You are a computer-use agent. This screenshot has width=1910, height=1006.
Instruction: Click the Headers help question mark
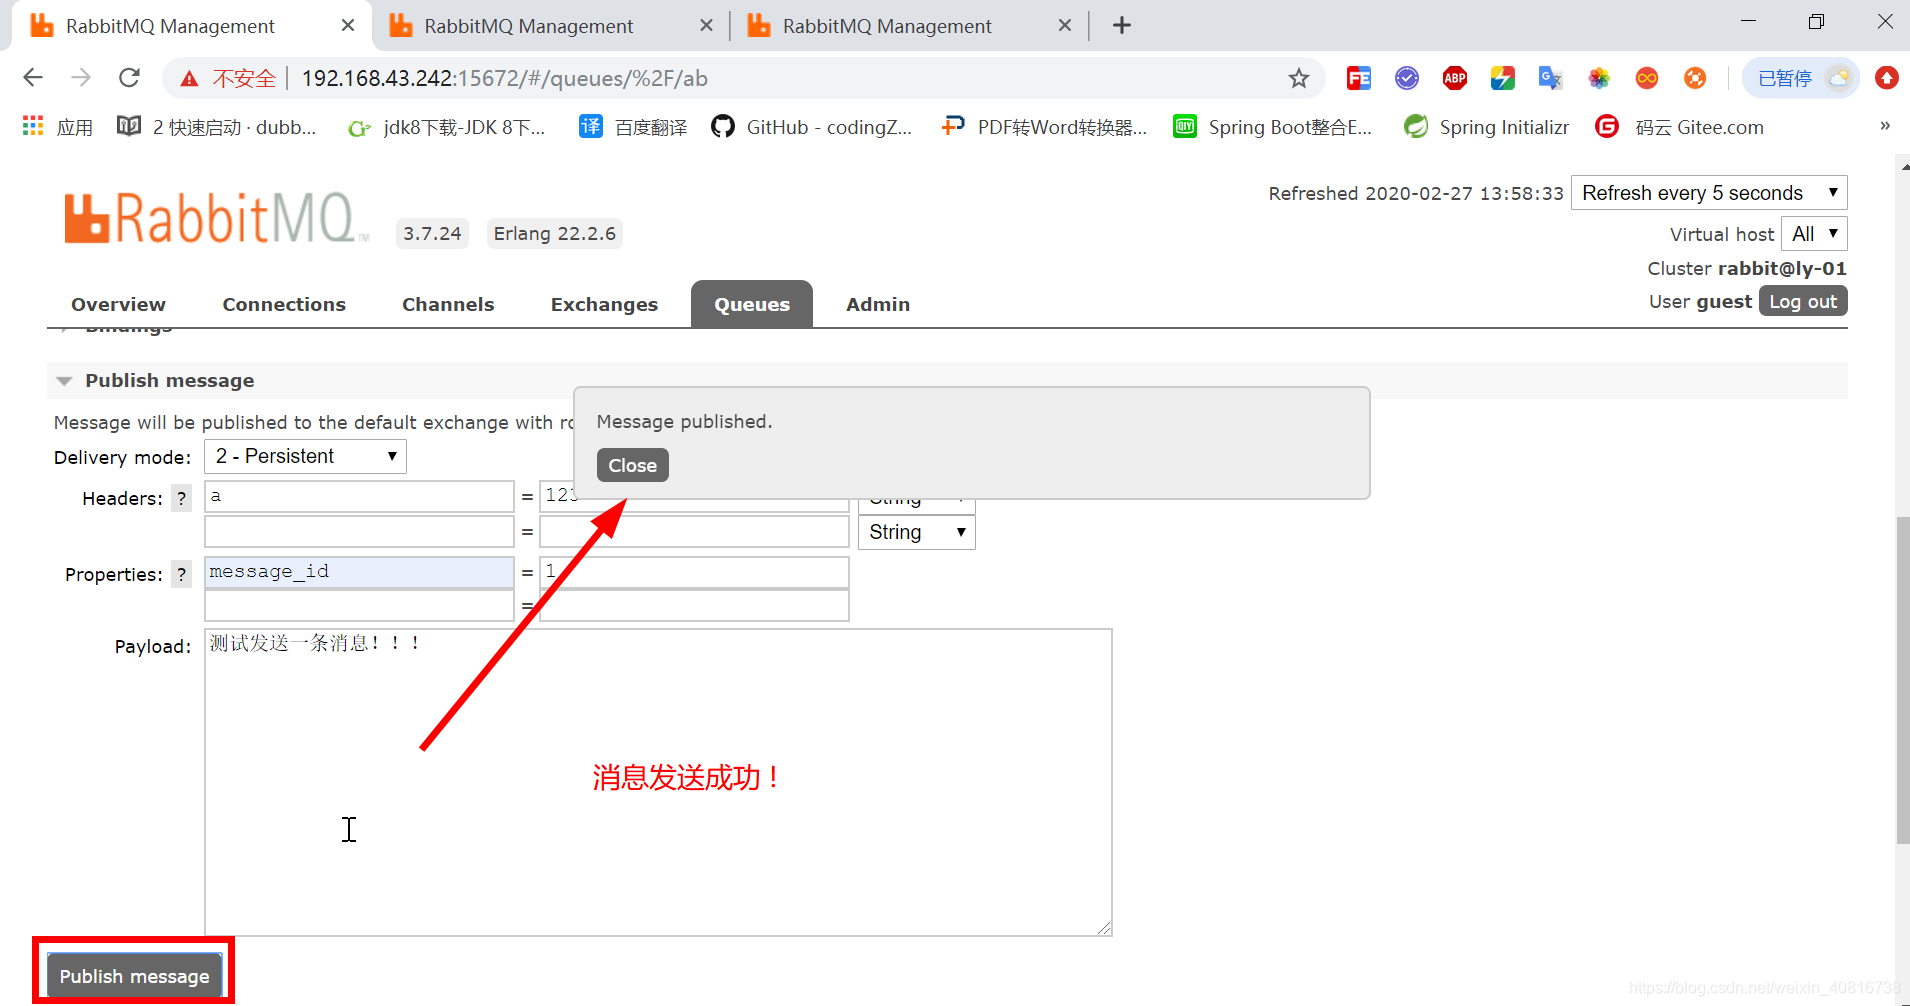click(181, 498)
